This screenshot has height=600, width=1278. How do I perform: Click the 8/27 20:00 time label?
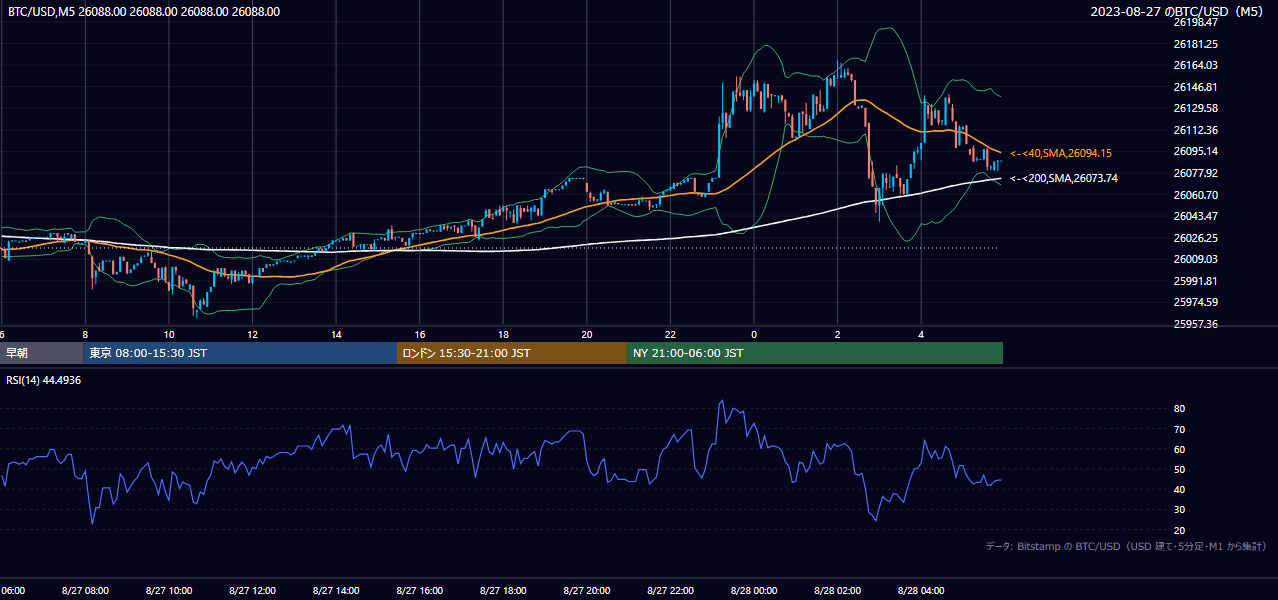point(586,591)
